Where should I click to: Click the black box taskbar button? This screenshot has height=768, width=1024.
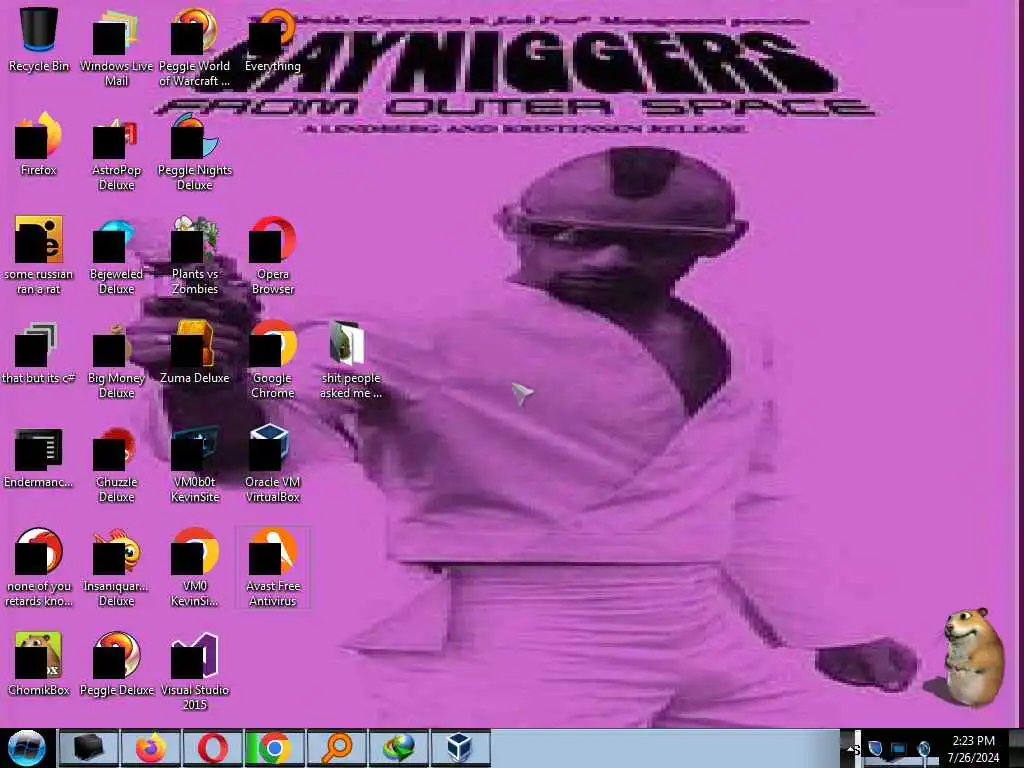88,748
